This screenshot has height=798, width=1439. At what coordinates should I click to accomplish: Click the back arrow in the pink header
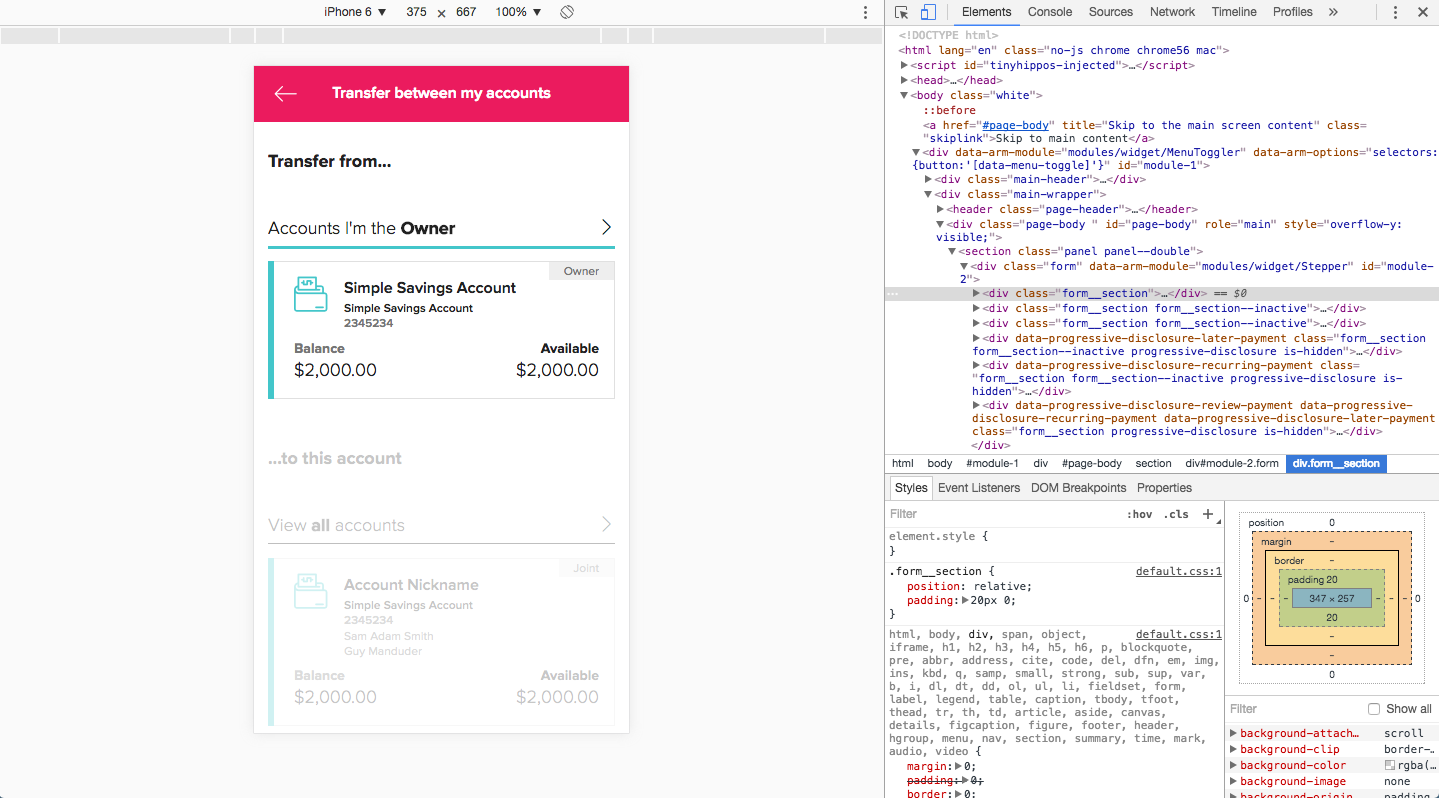click(x=286, y=93)
